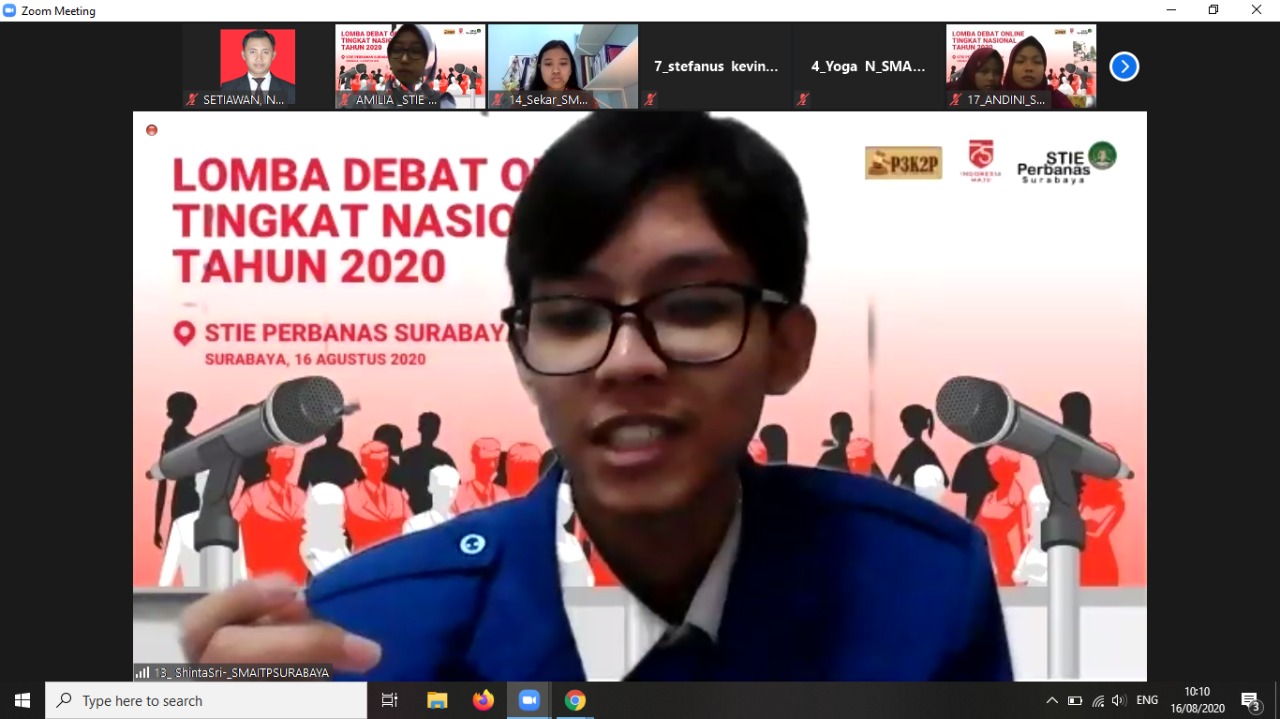Image resolution: width=1280 pixels, height=719 pixels.
Task: Click the red recording indicator dot
Action: pos(152,130)
